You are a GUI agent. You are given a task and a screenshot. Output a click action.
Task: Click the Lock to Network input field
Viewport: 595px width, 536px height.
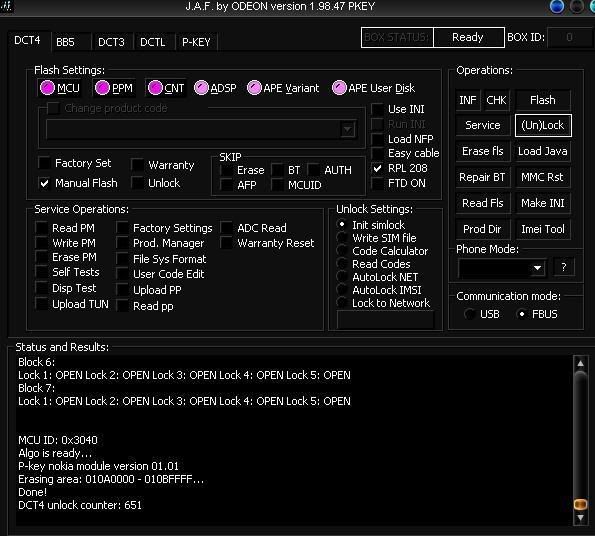[385, 320]
